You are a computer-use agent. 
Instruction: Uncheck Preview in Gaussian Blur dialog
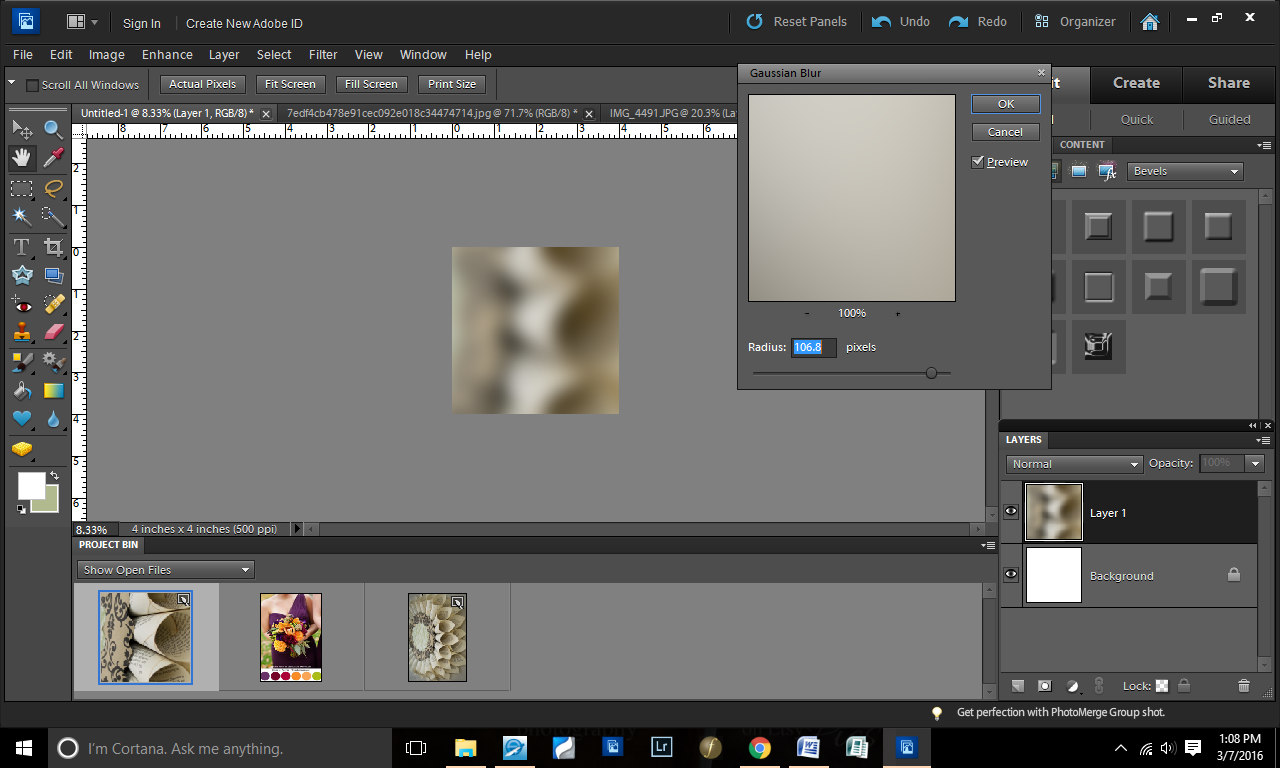tap(978, 162)
